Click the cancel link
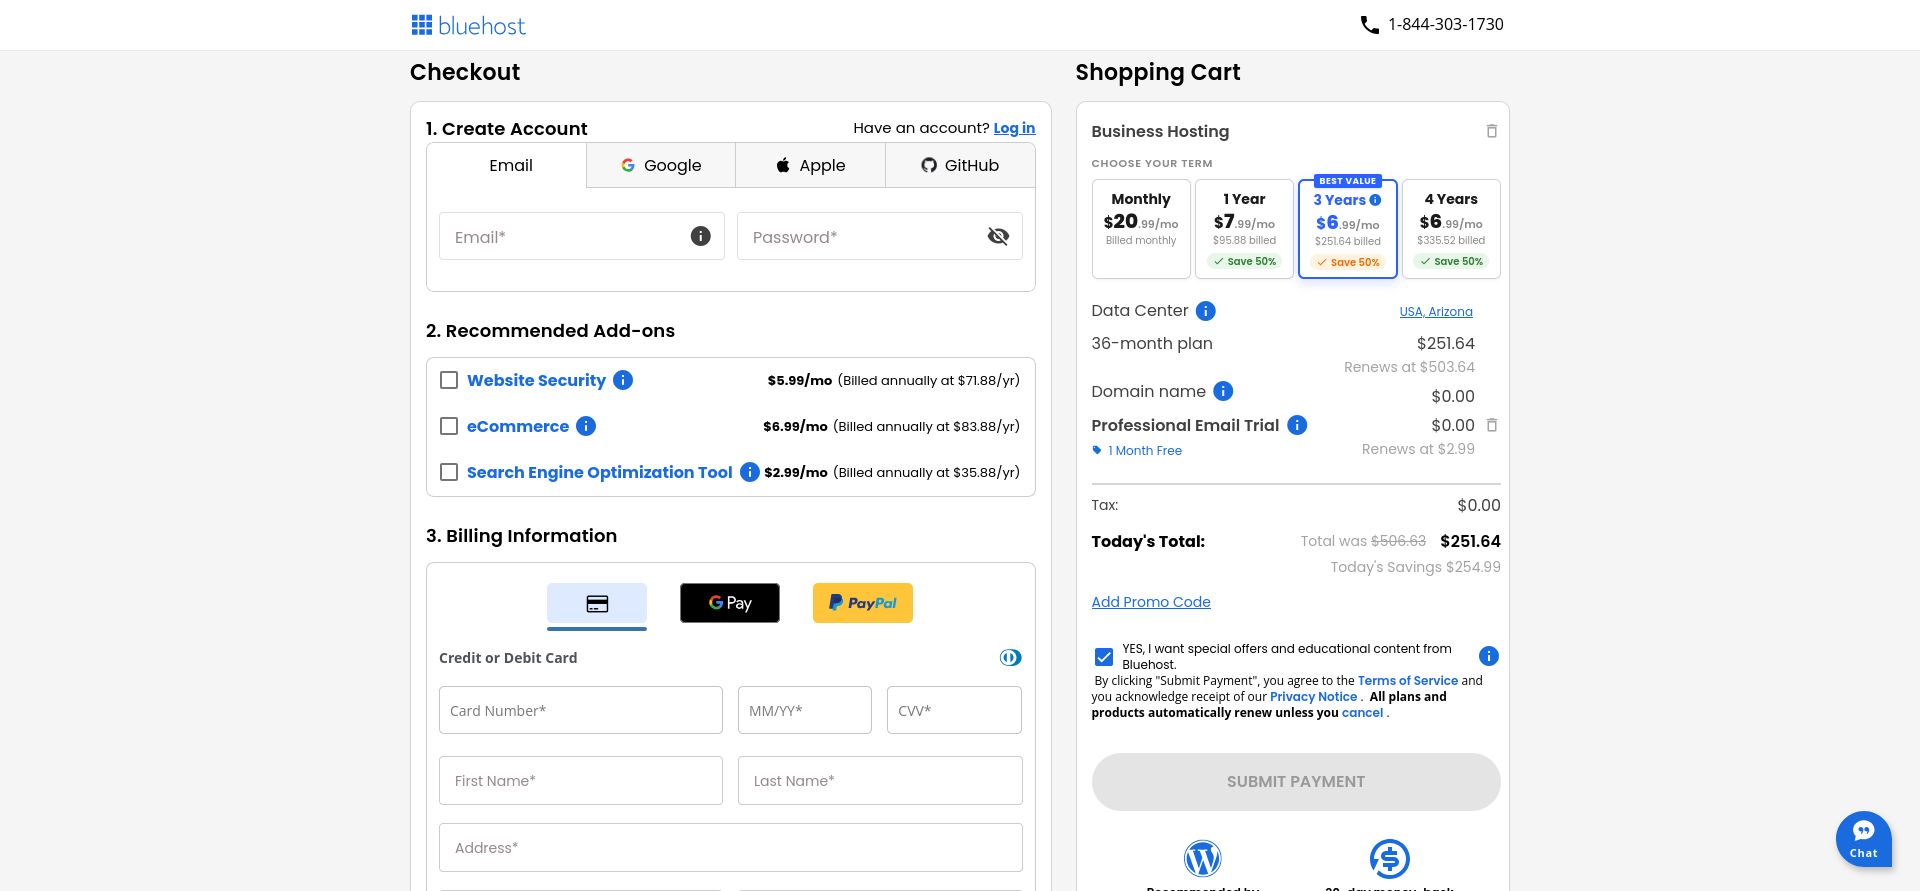This screenshot has height=891, width=1920. point(1362,713)
